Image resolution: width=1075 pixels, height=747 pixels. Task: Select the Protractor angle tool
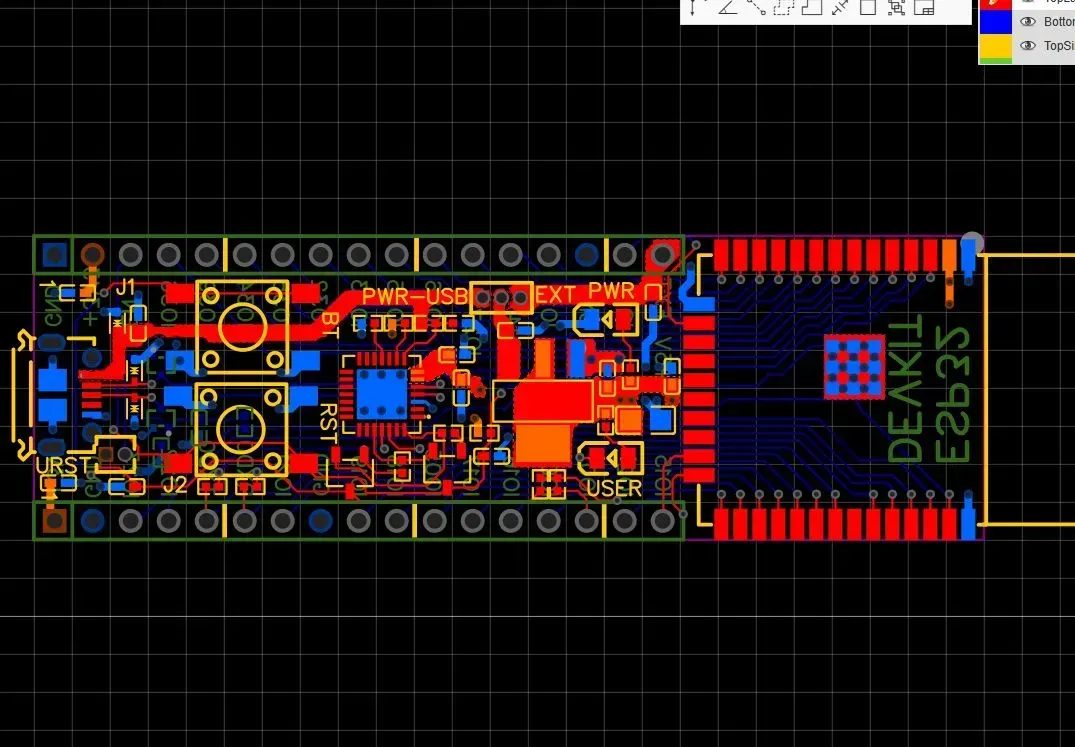[x=727, y=8]
